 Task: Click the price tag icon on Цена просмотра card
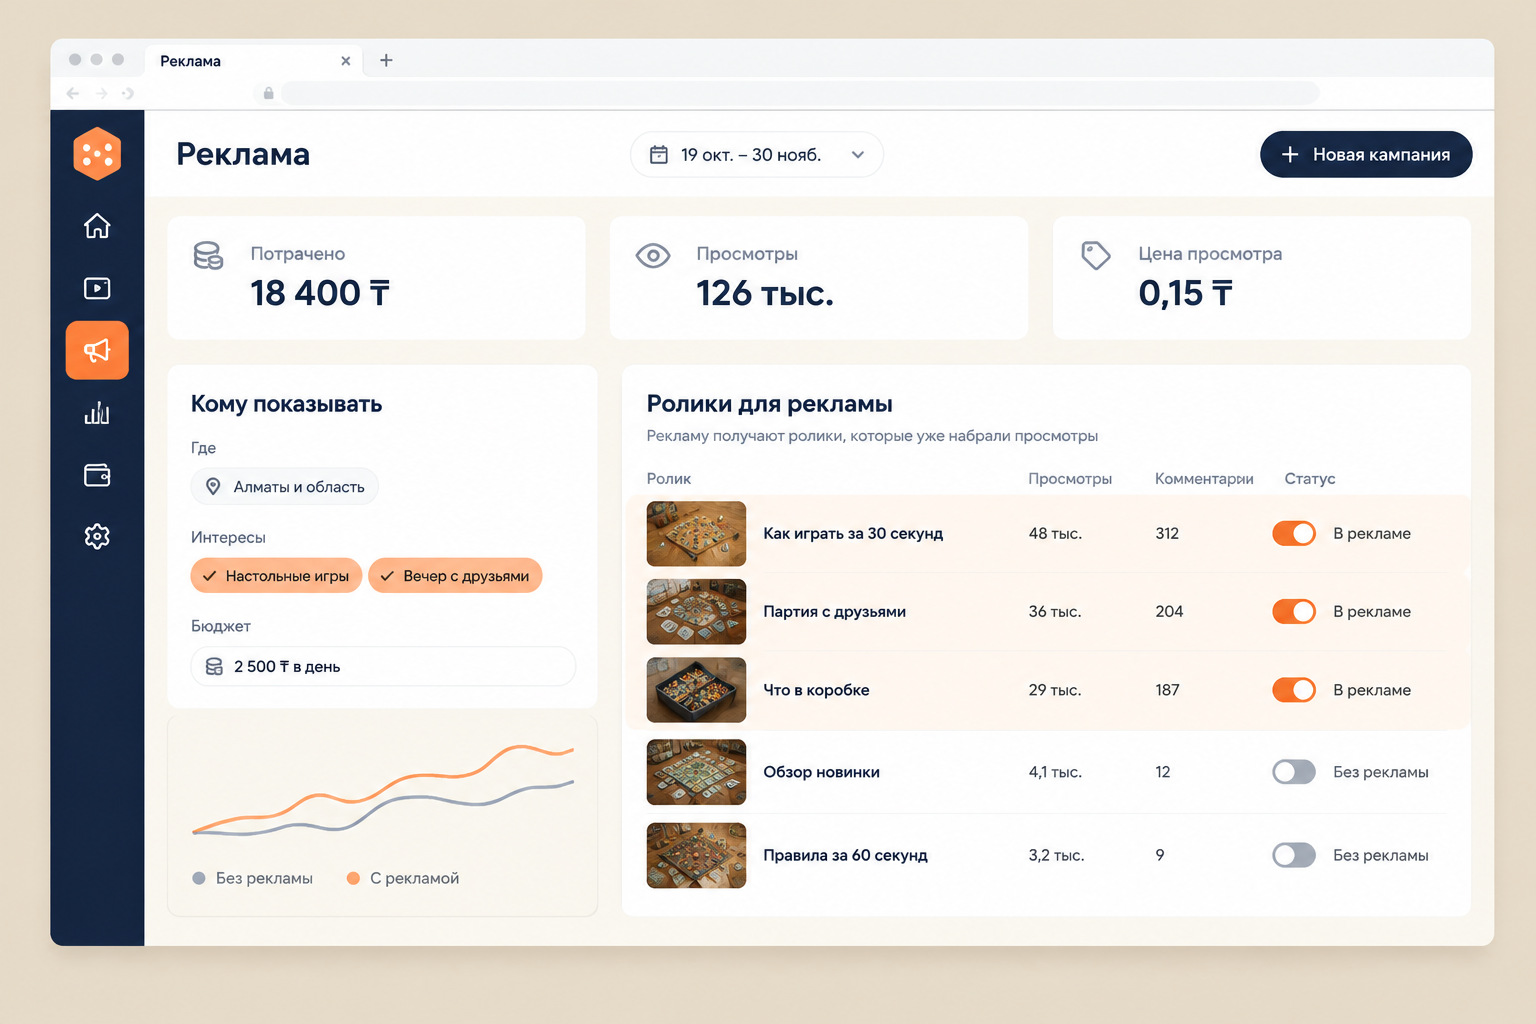click(1096, 255)
